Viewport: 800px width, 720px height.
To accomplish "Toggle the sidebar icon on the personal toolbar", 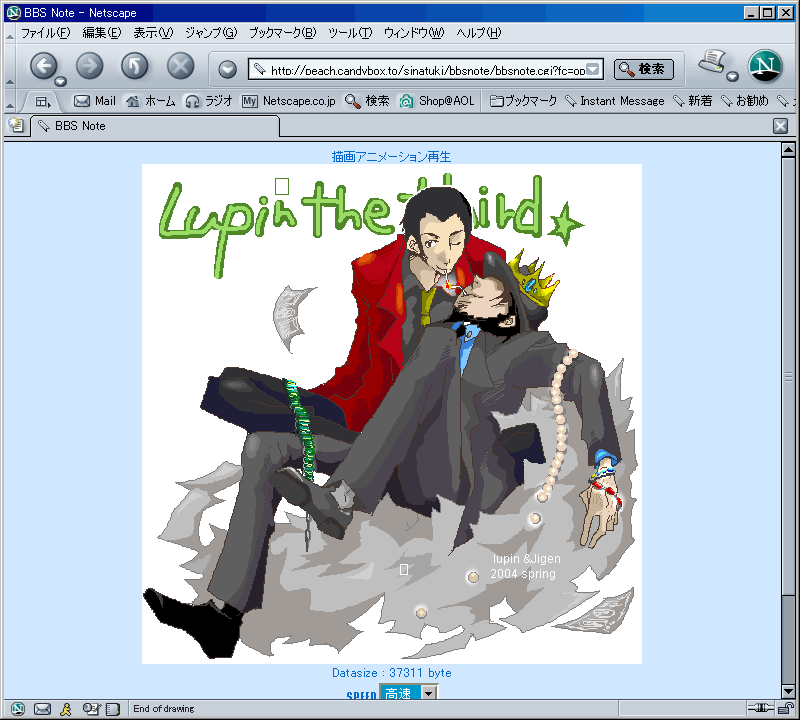I will click(43, 102).
